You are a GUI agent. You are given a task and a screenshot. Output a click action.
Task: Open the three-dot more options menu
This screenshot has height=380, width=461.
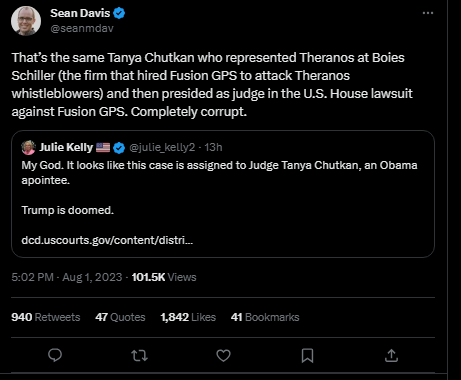click(428, 13)
